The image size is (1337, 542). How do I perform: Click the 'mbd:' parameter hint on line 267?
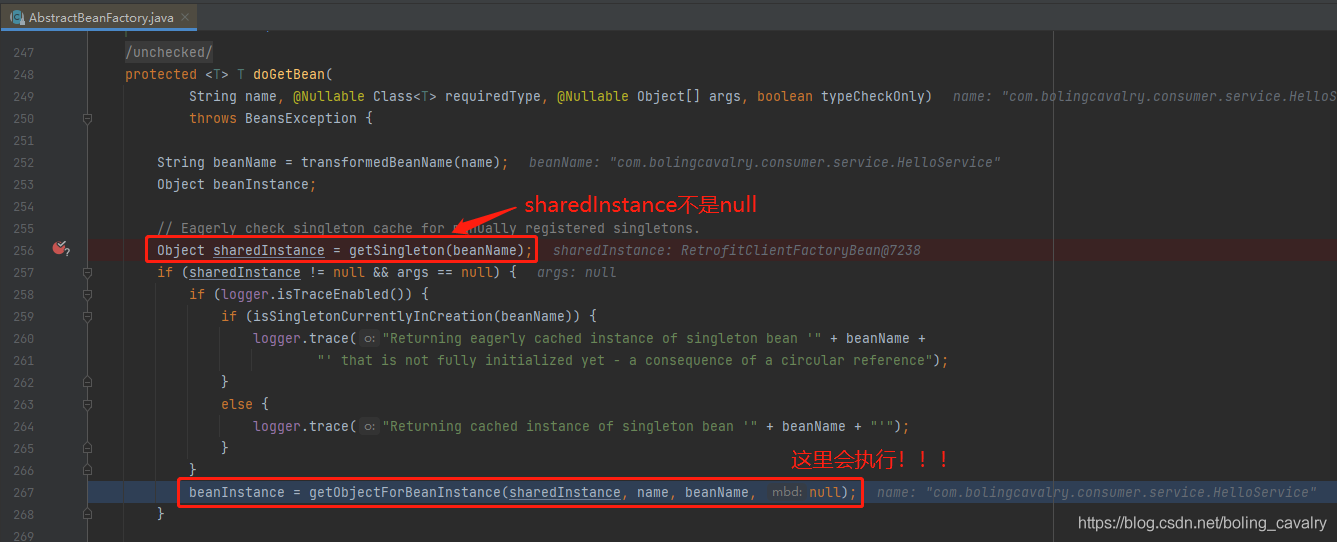(x=788, y=492)
